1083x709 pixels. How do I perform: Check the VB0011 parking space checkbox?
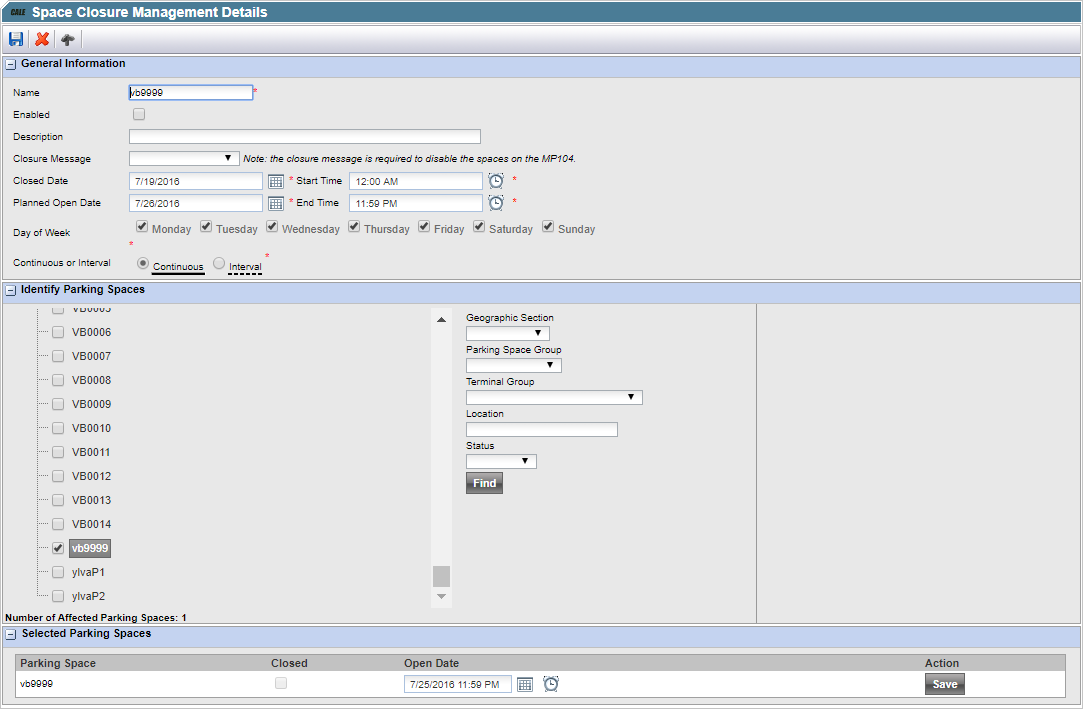pyautogui.click(x=58, y=452)
